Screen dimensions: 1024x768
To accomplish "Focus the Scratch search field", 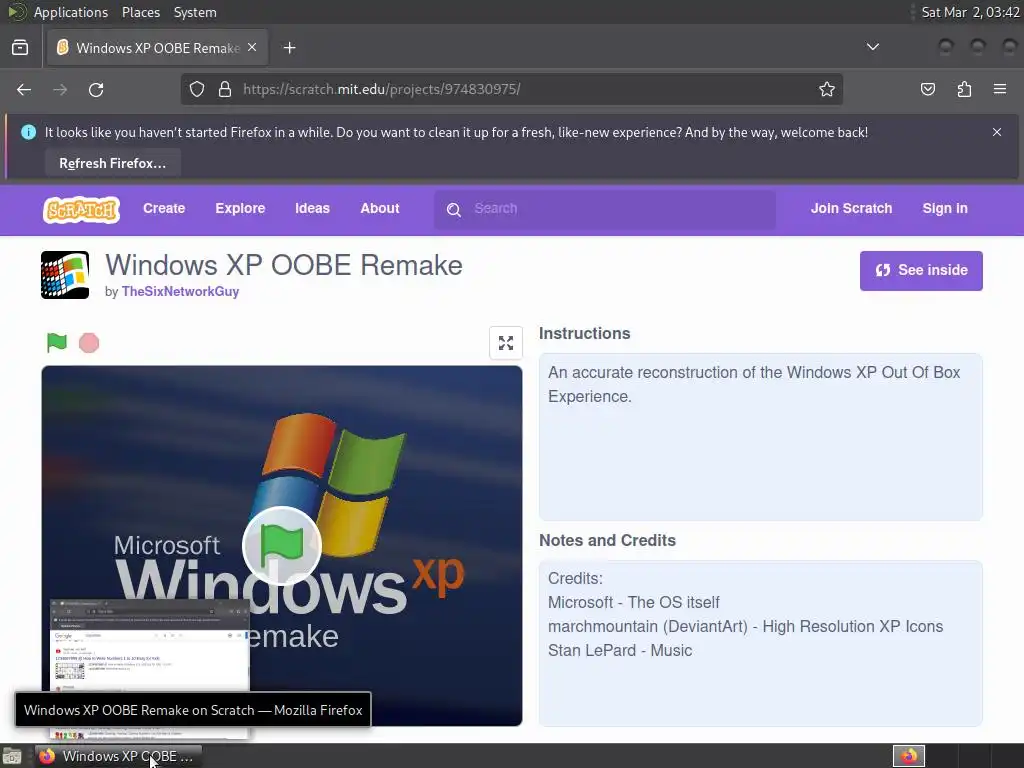I will pyautogui.click(x=605, y=209).
